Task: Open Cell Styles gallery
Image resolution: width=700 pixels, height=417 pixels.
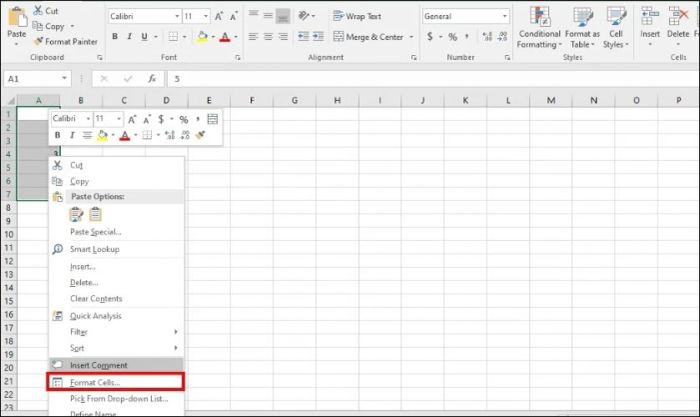Action: pyautogui.click(x=616, y=27)
